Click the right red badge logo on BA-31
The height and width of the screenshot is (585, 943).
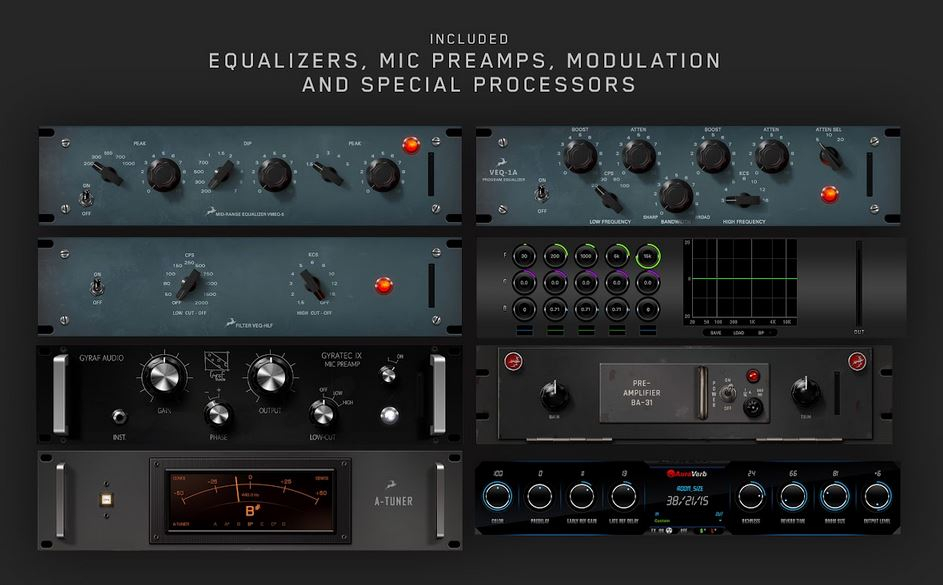click(857, 361)
